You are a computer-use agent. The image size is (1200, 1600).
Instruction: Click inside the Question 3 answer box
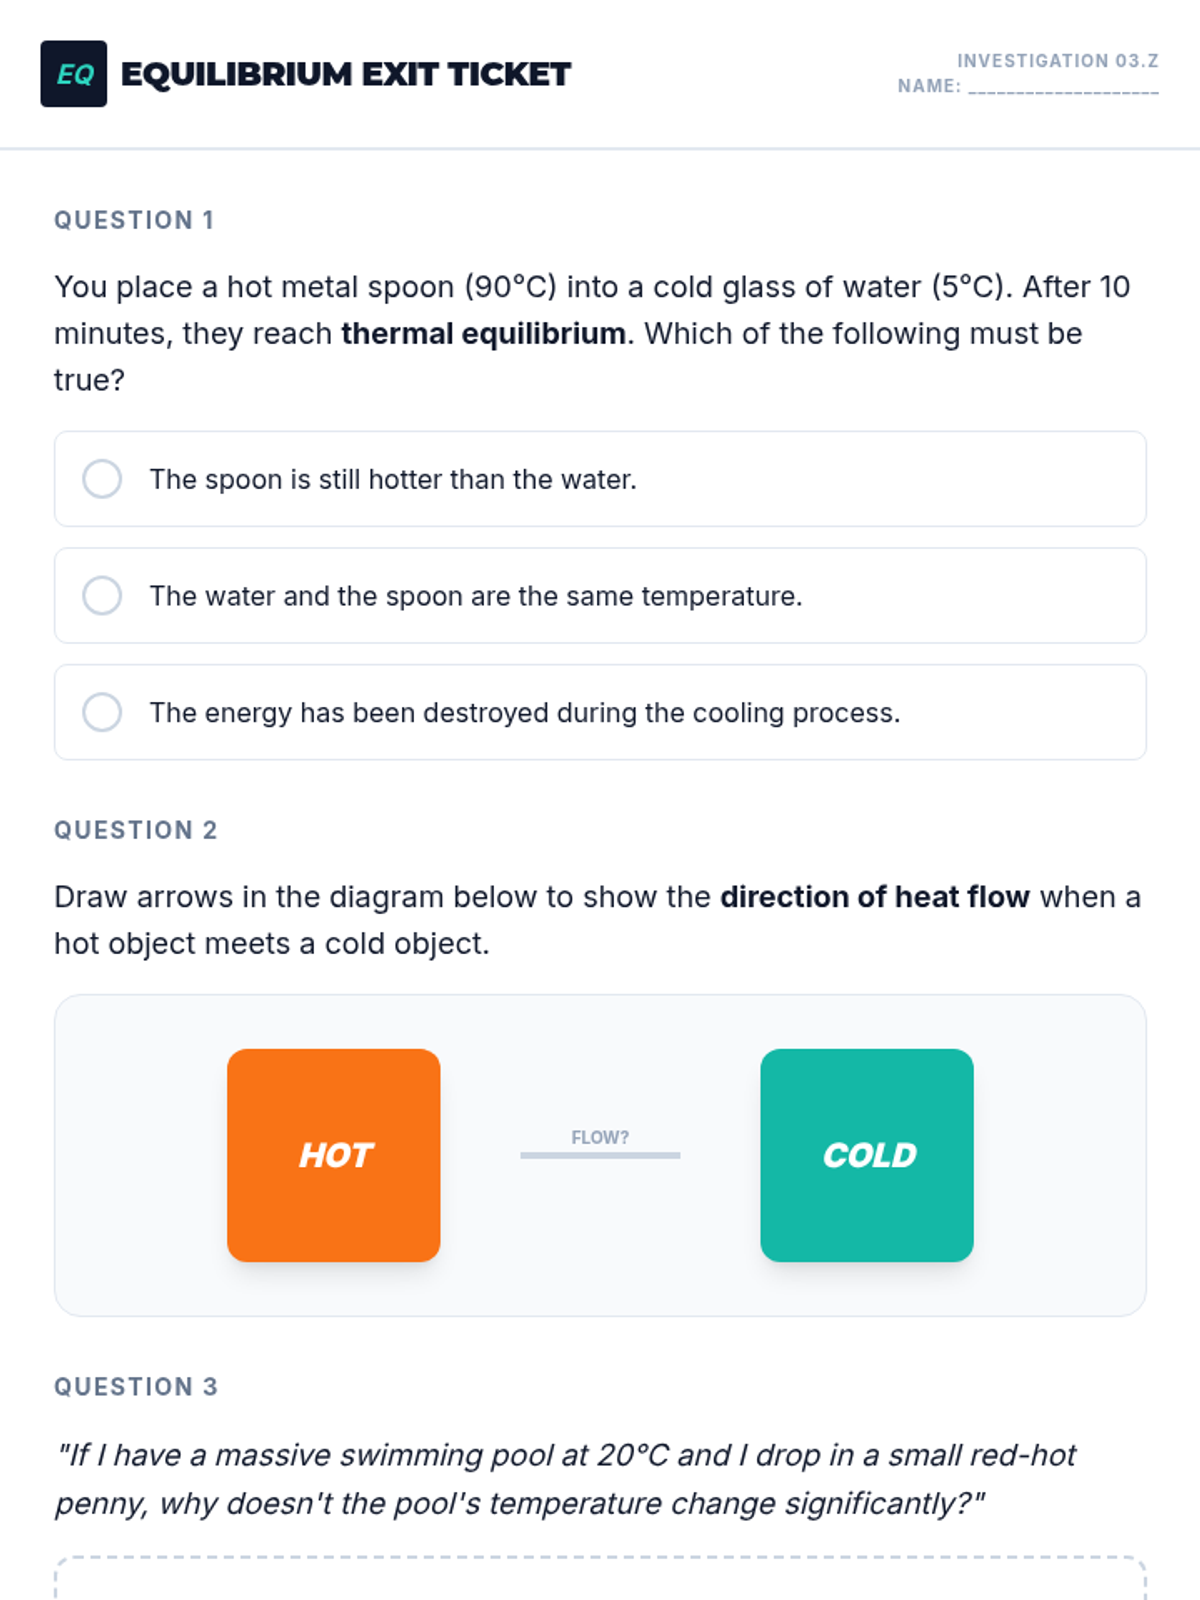[x=600, y=1582]
